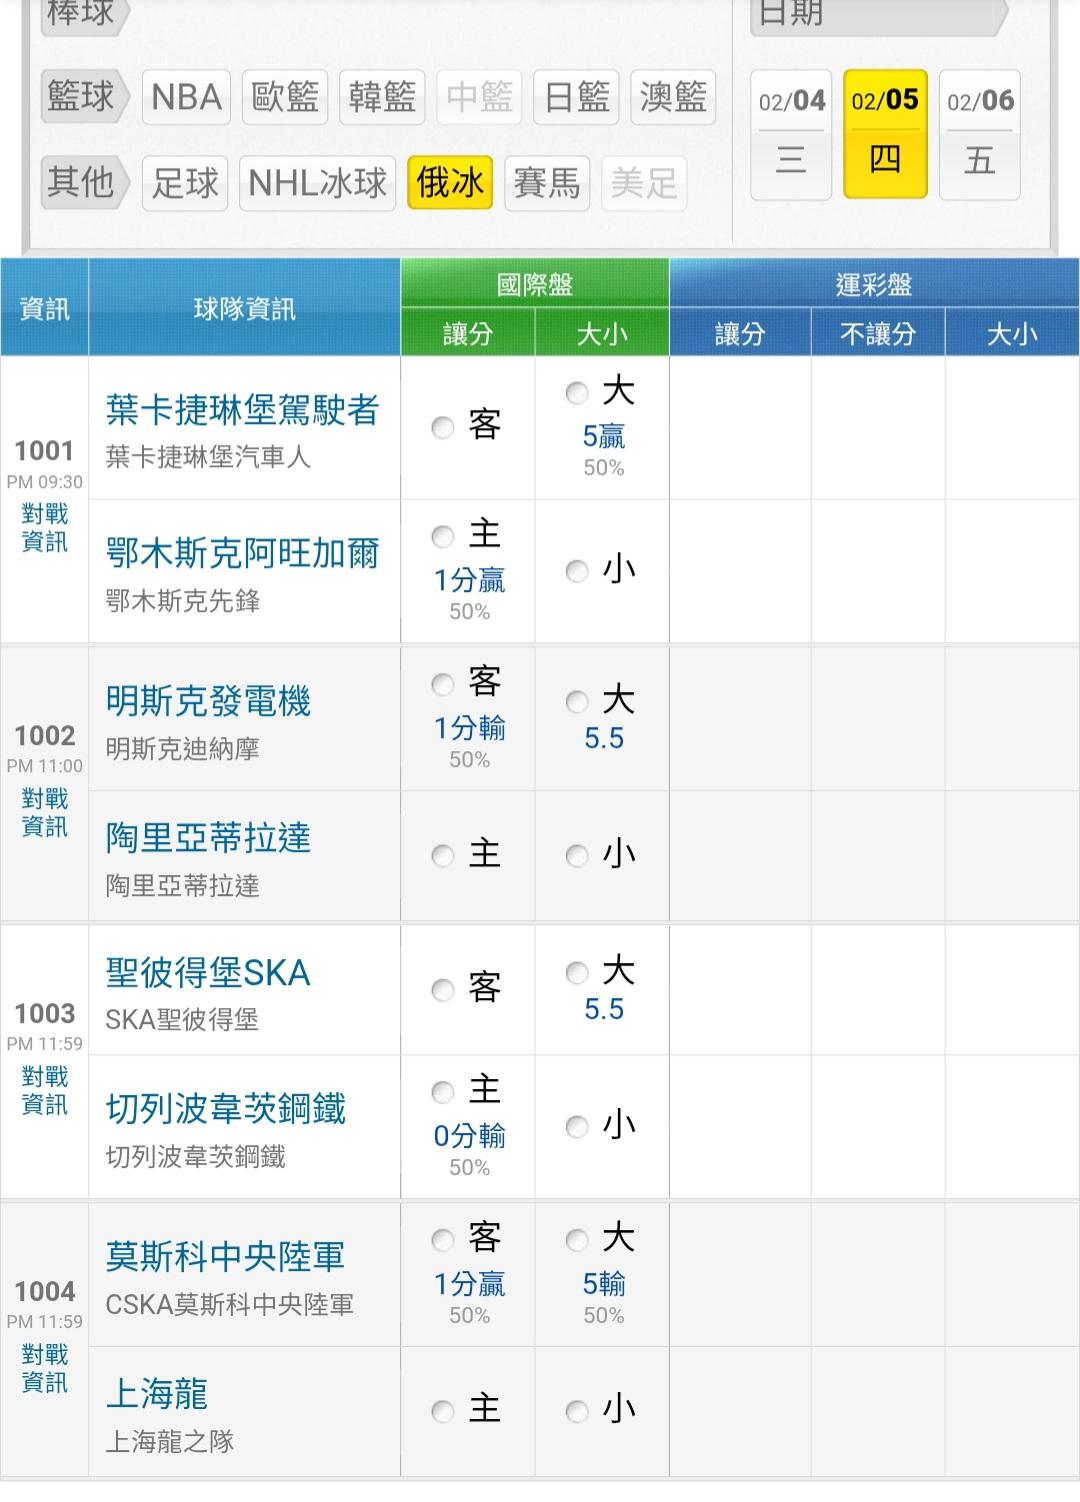
Task: Select the NBA league filter
Action: pos(186,98)
